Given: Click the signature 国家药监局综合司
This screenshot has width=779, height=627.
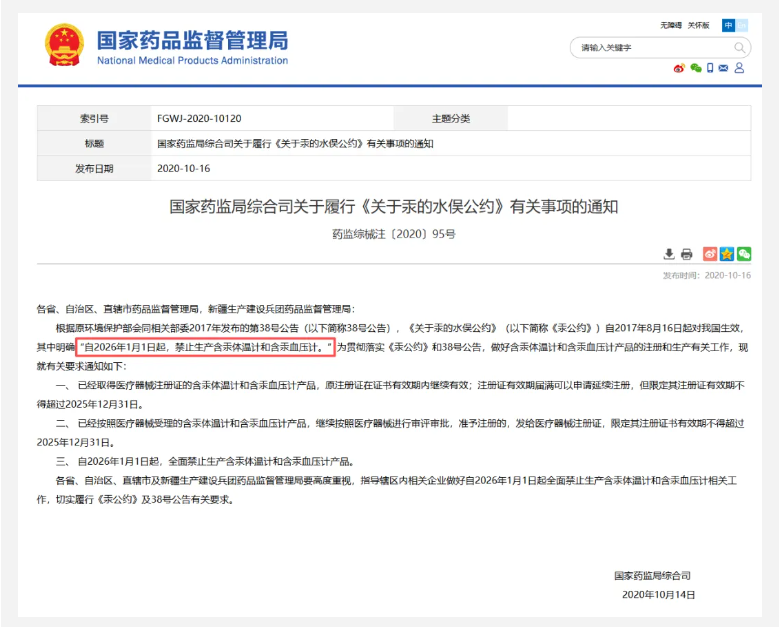Looking at the screenshot, I should pyautogui.click(x=652, y=576).
